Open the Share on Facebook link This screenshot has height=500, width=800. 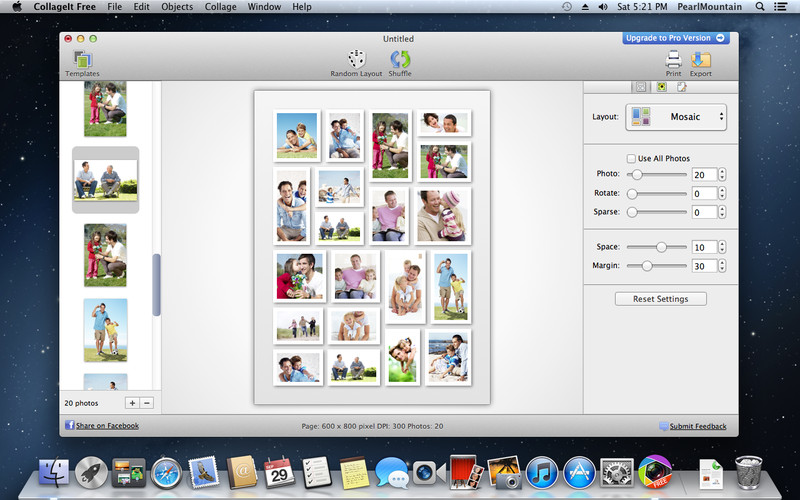click(x=107, y=426)
